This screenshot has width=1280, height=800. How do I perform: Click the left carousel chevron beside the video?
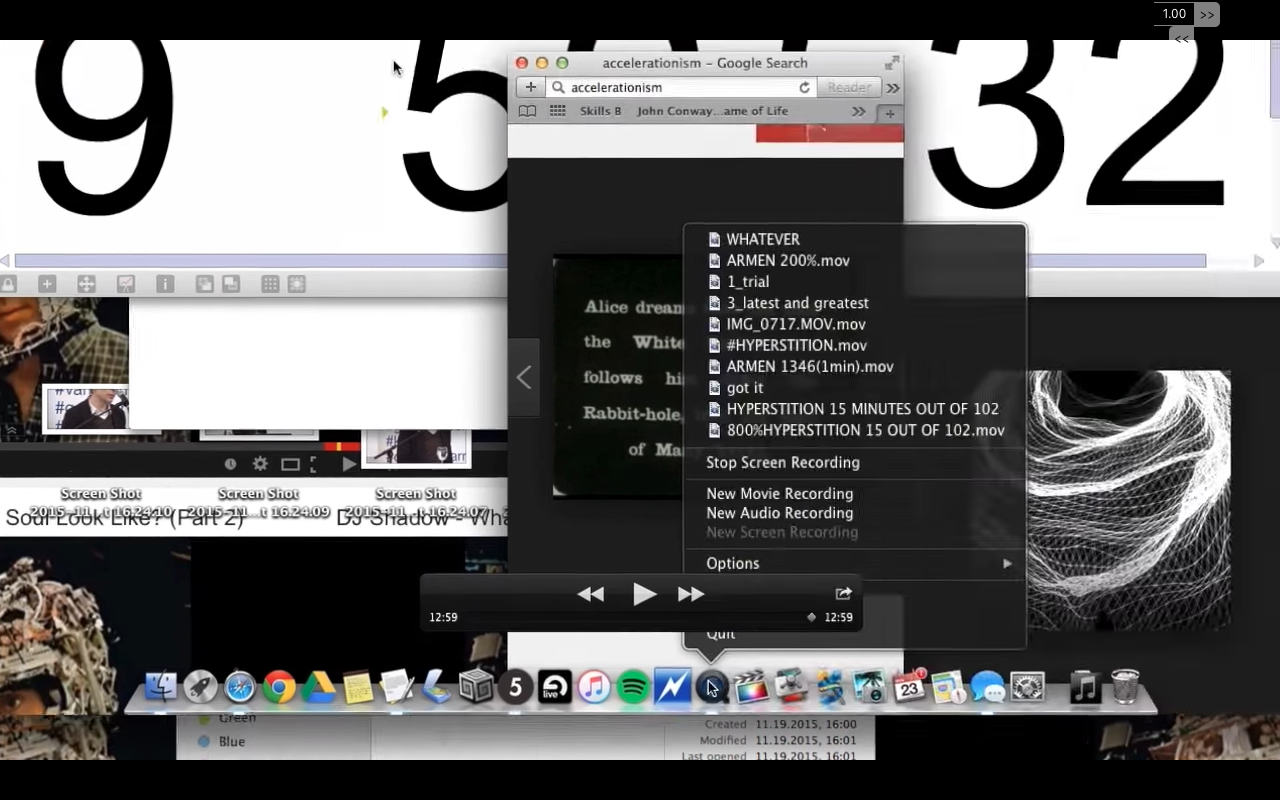pyautogui.click(x=523, y=377)
